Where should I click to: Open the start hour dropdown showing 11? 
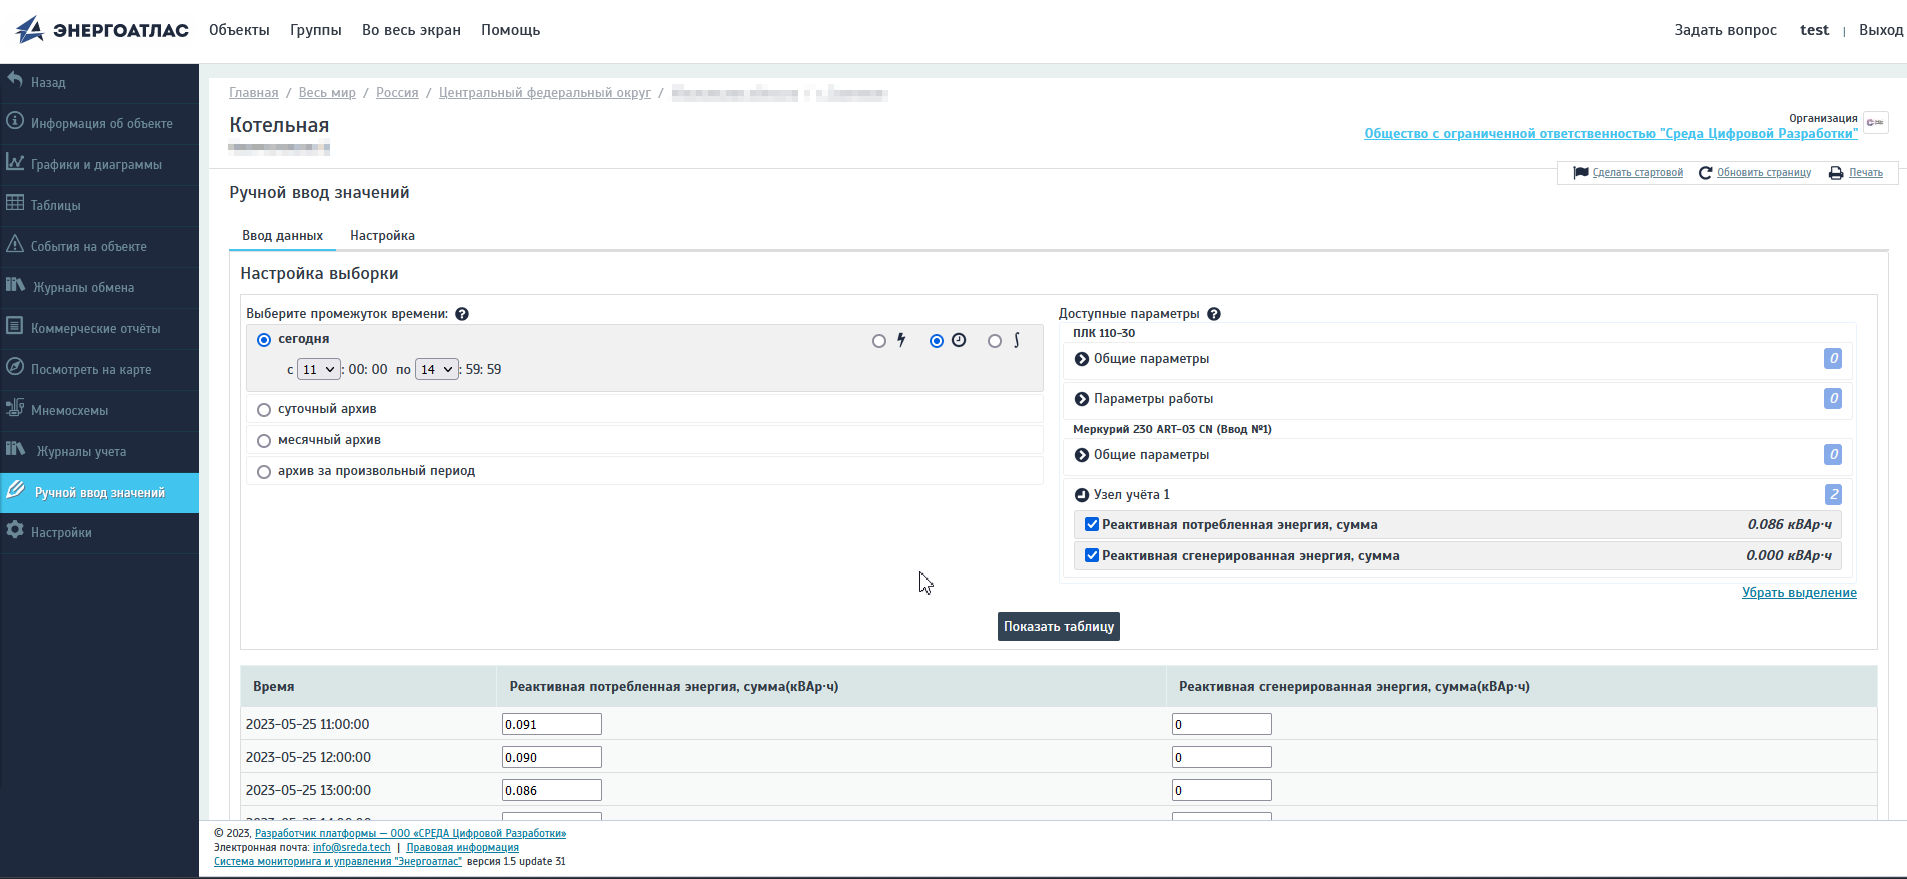(x=319, y=370)
